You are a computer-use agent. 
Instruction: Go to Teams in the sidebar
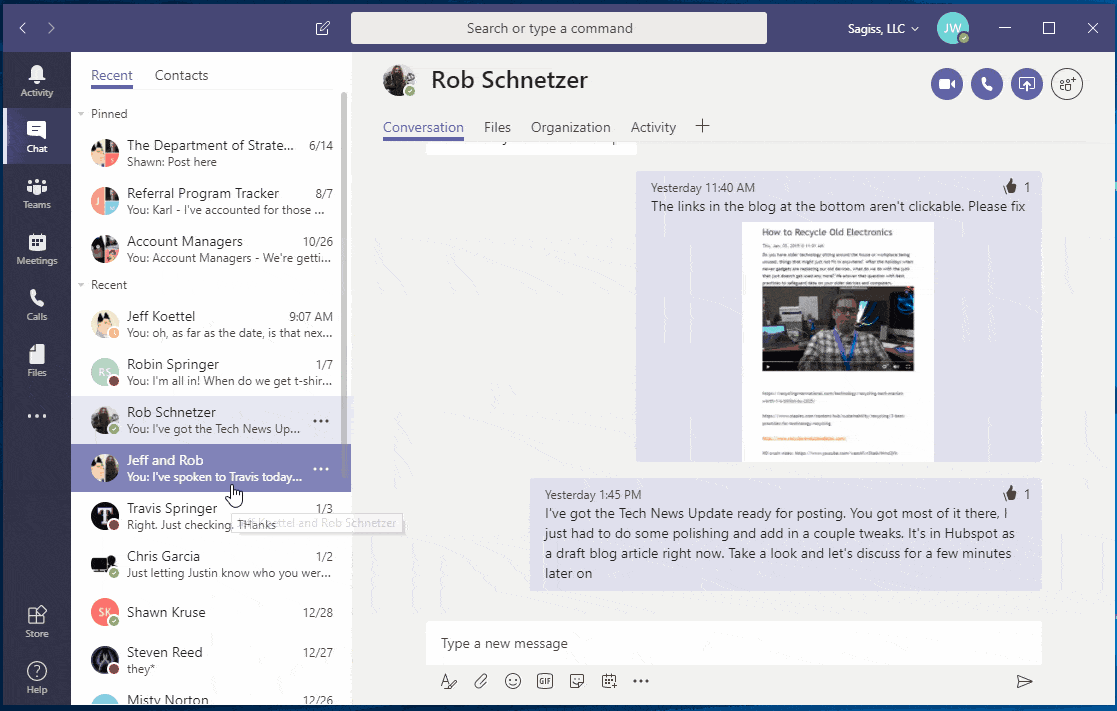(36, 193)
